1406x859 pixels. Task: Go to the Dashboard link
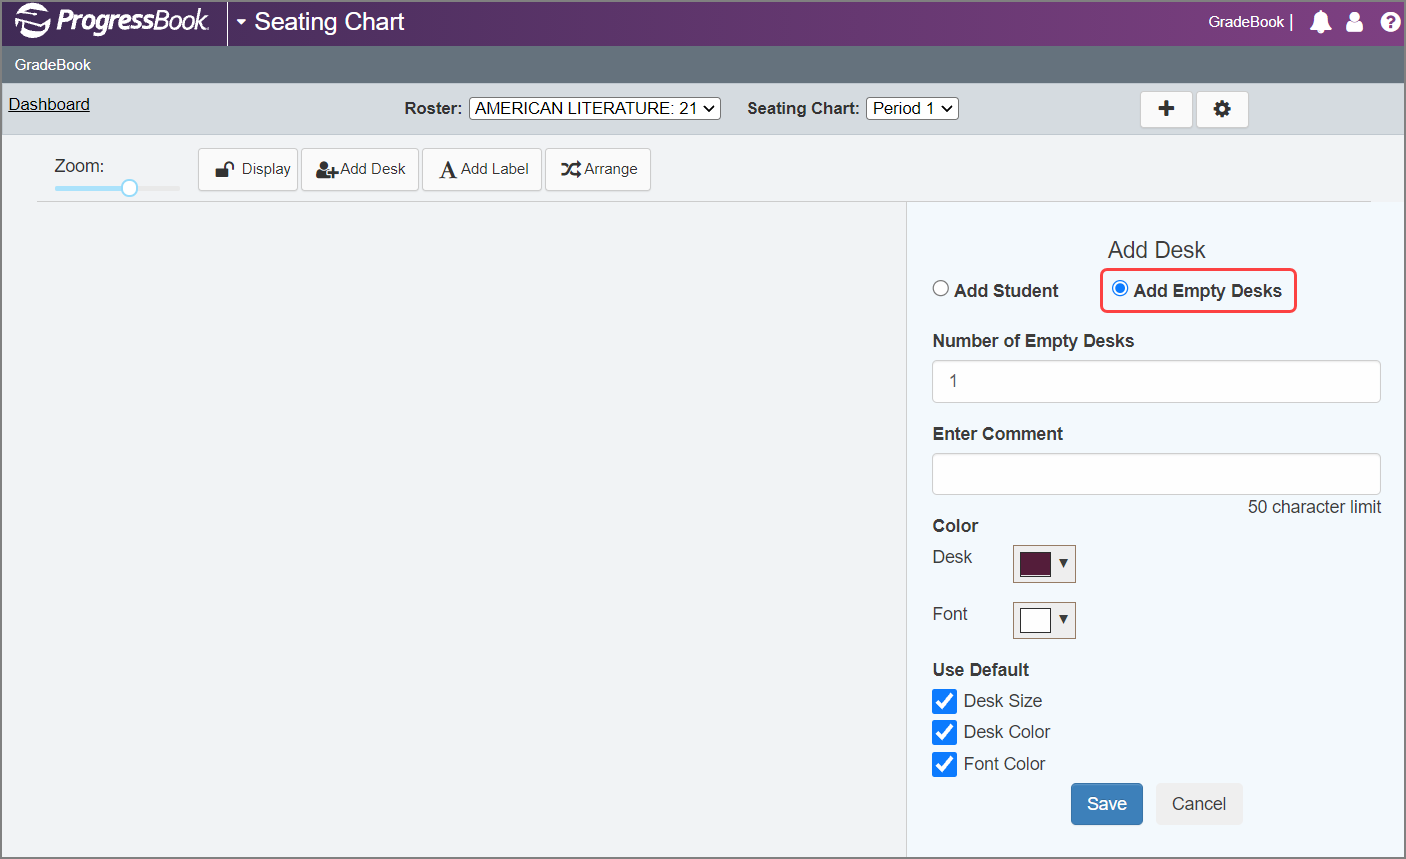coord(49,104)
